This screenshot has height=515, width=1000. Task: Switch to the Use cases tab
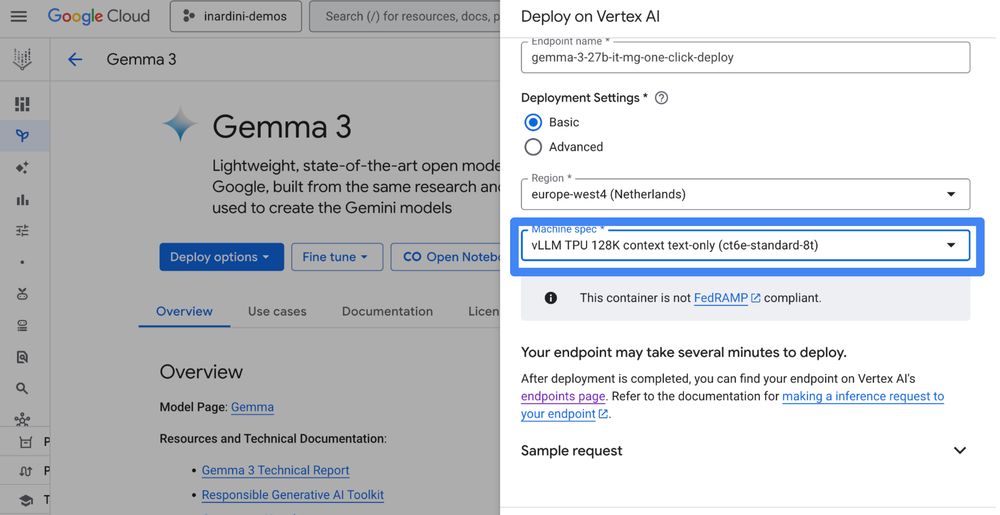point(277,311)
